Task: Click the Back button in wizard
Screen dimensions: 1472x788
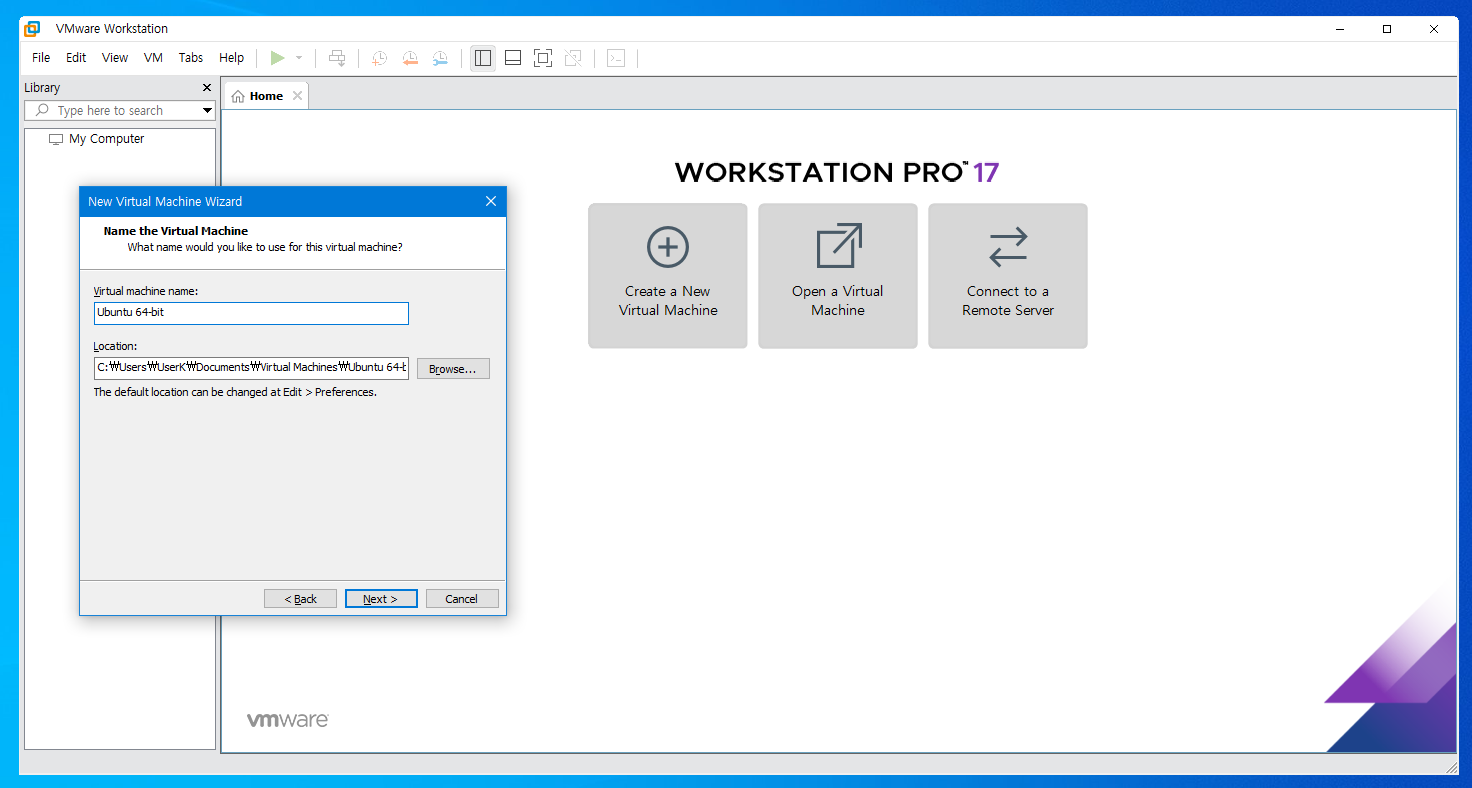Action: (300, 599)
